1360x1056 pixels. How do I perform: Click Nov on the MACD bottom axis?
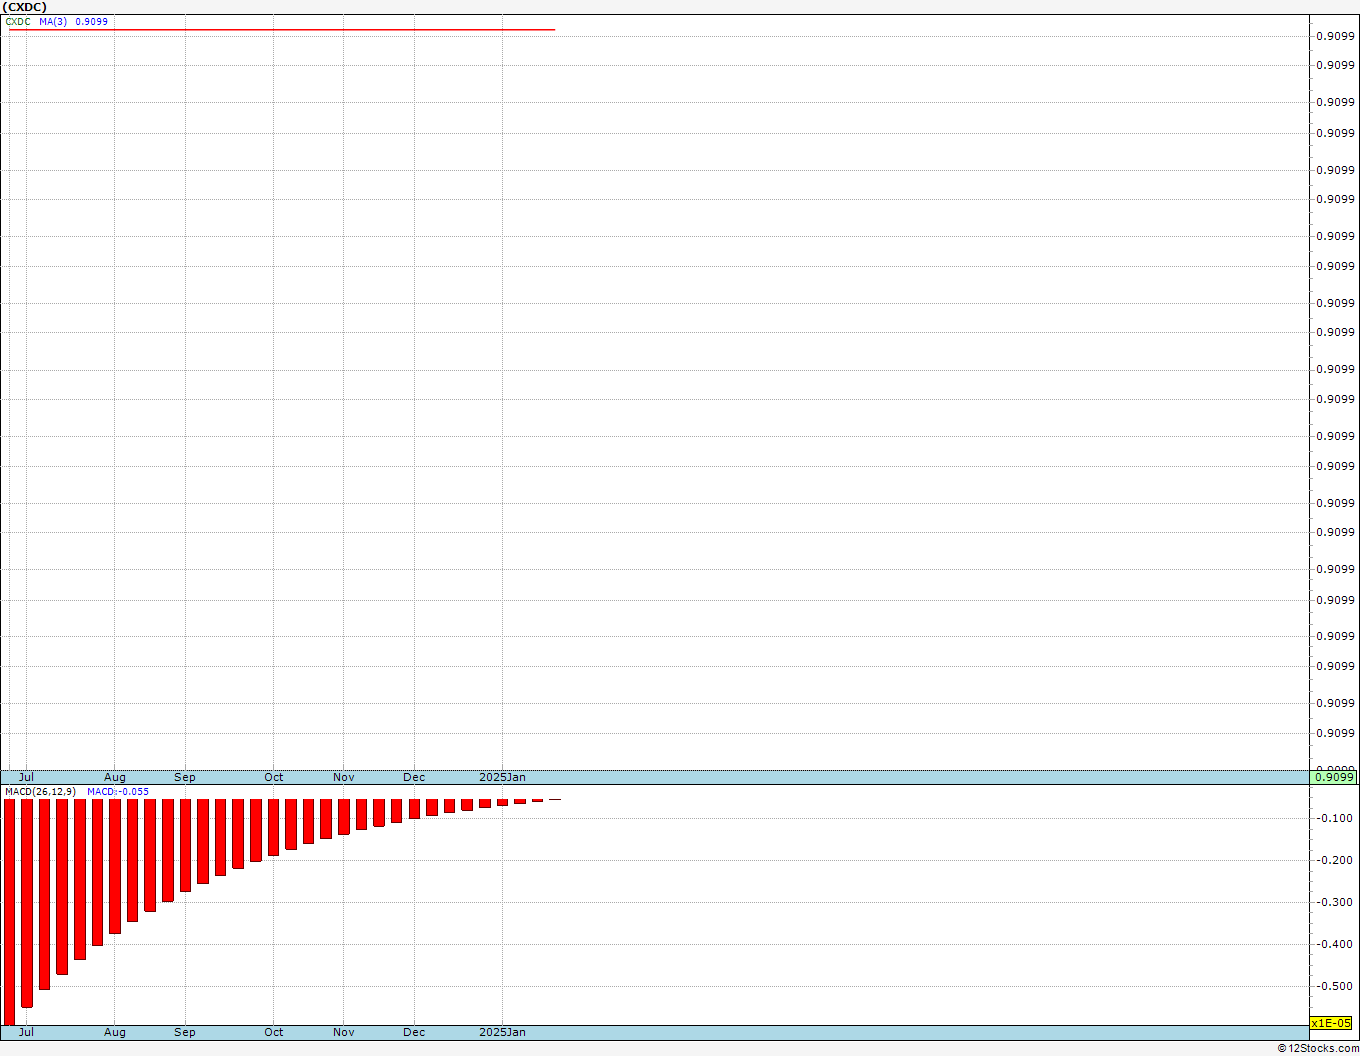tap(344, 1032)
